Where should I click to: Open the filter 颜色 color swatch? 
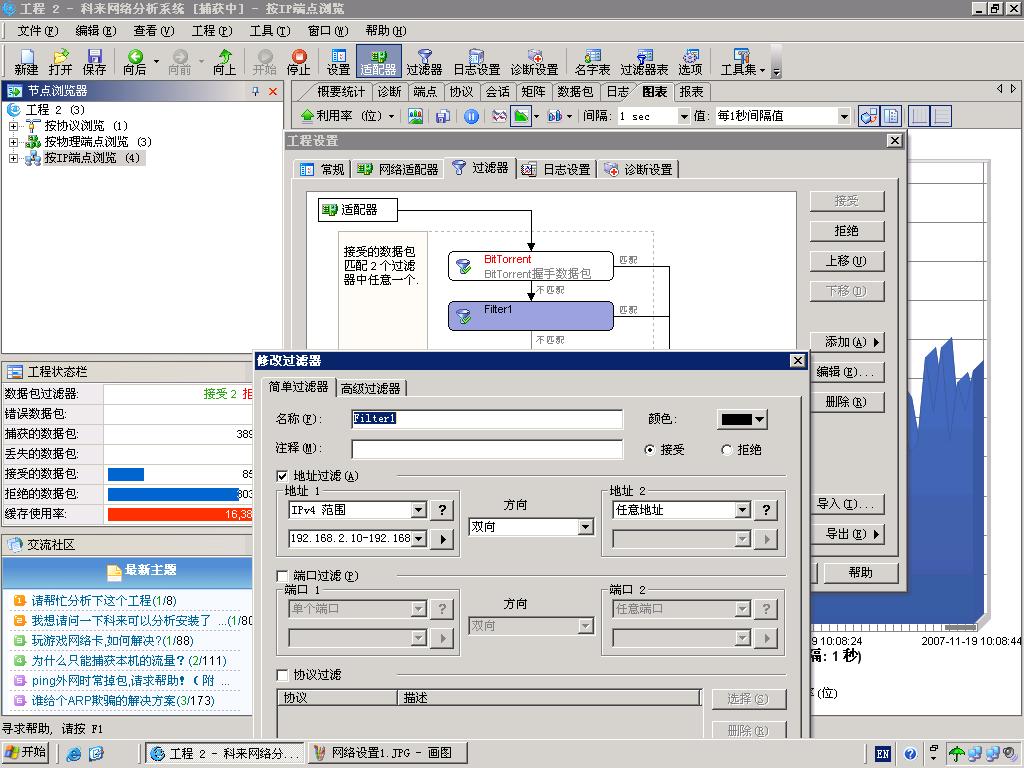741,419
